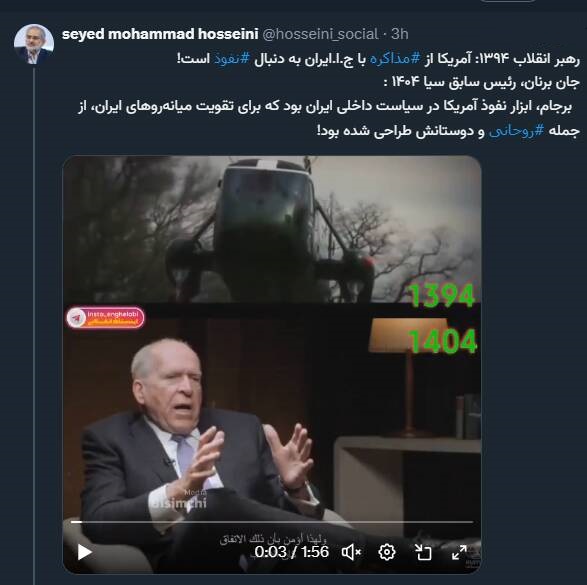Click the green 1404 year label

(443, 341)
